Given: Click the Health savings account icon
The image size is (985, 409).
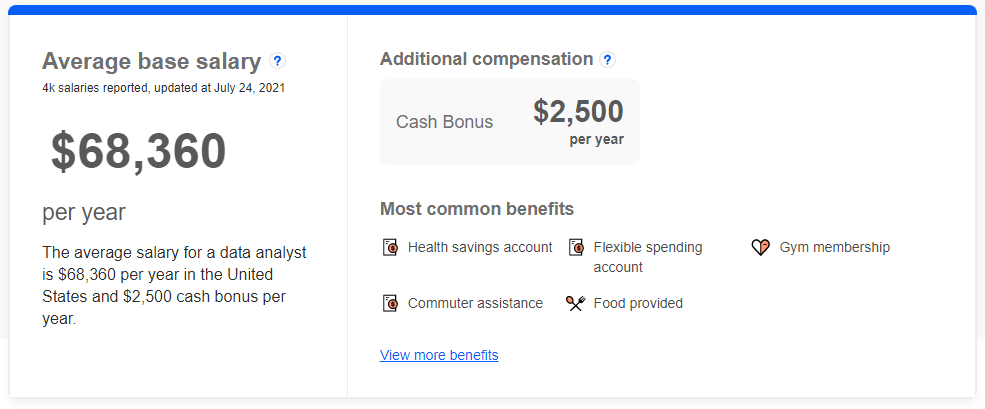Looking at the screenshot, I should [x=390, y=247].
